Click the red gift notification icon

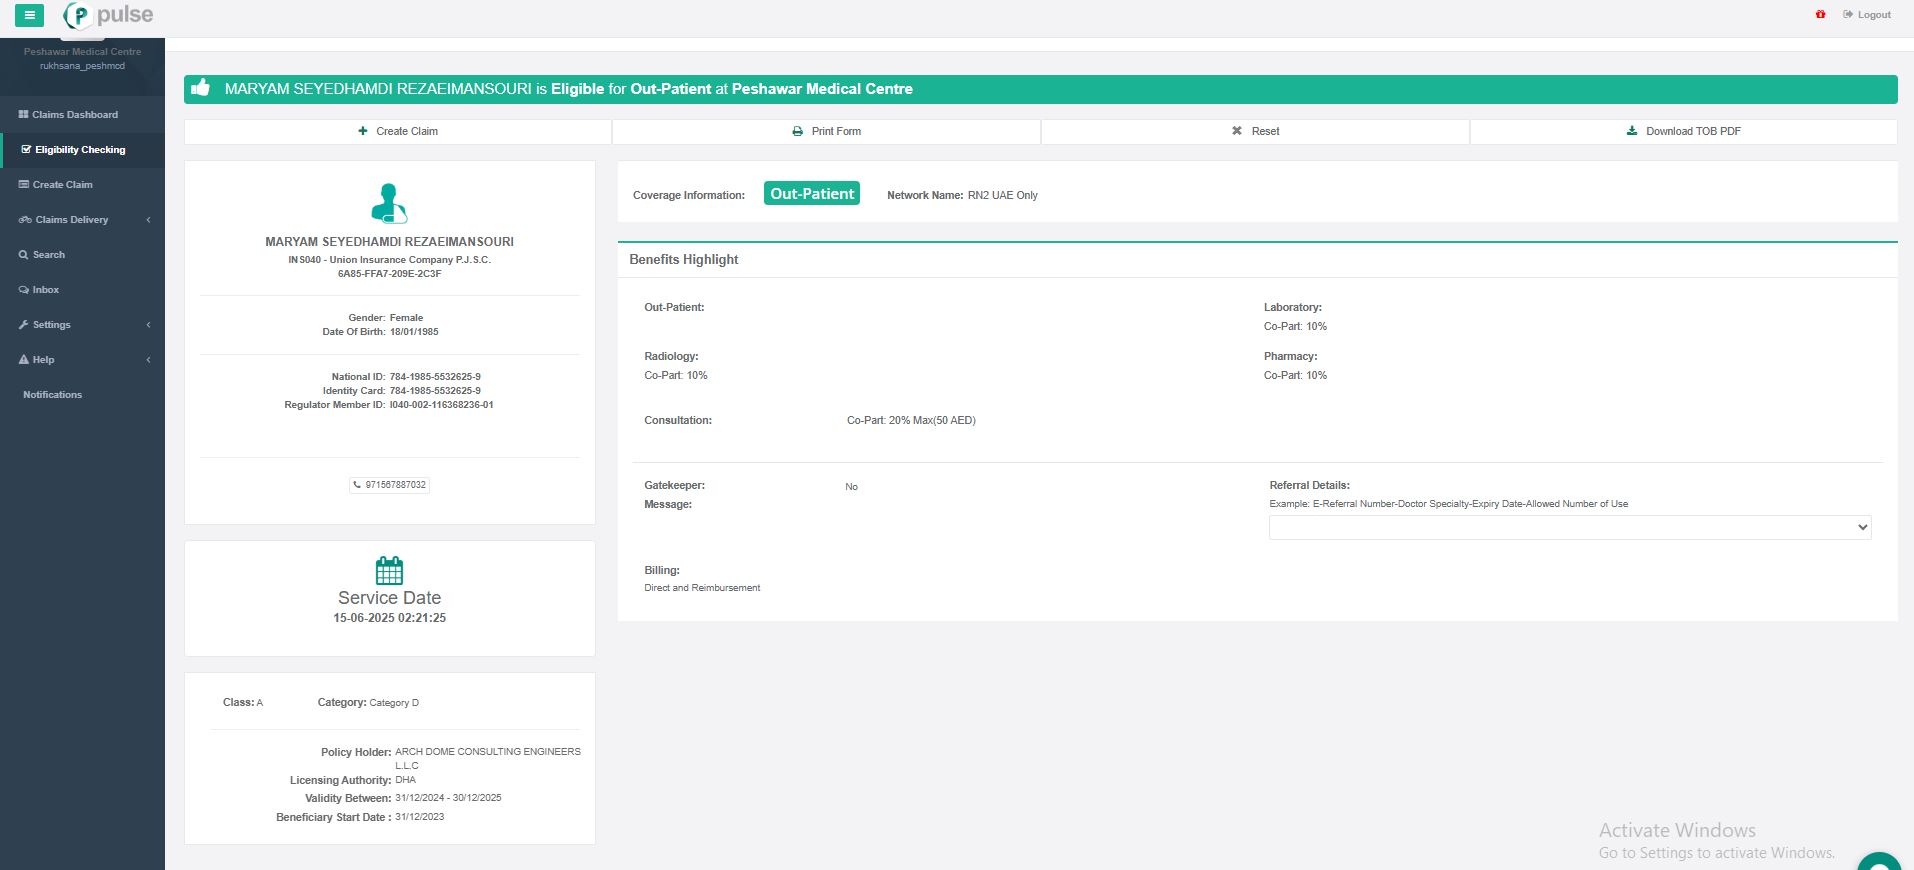click(1820, 14)
